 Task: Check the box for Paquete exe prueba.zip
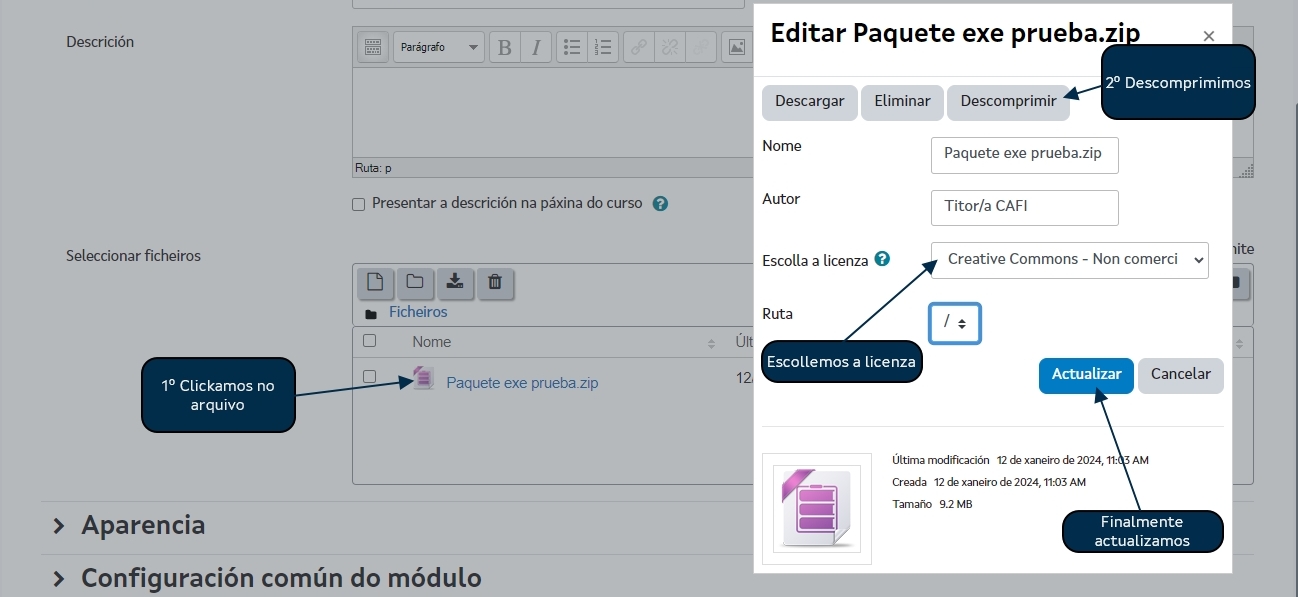pos(369,377)
